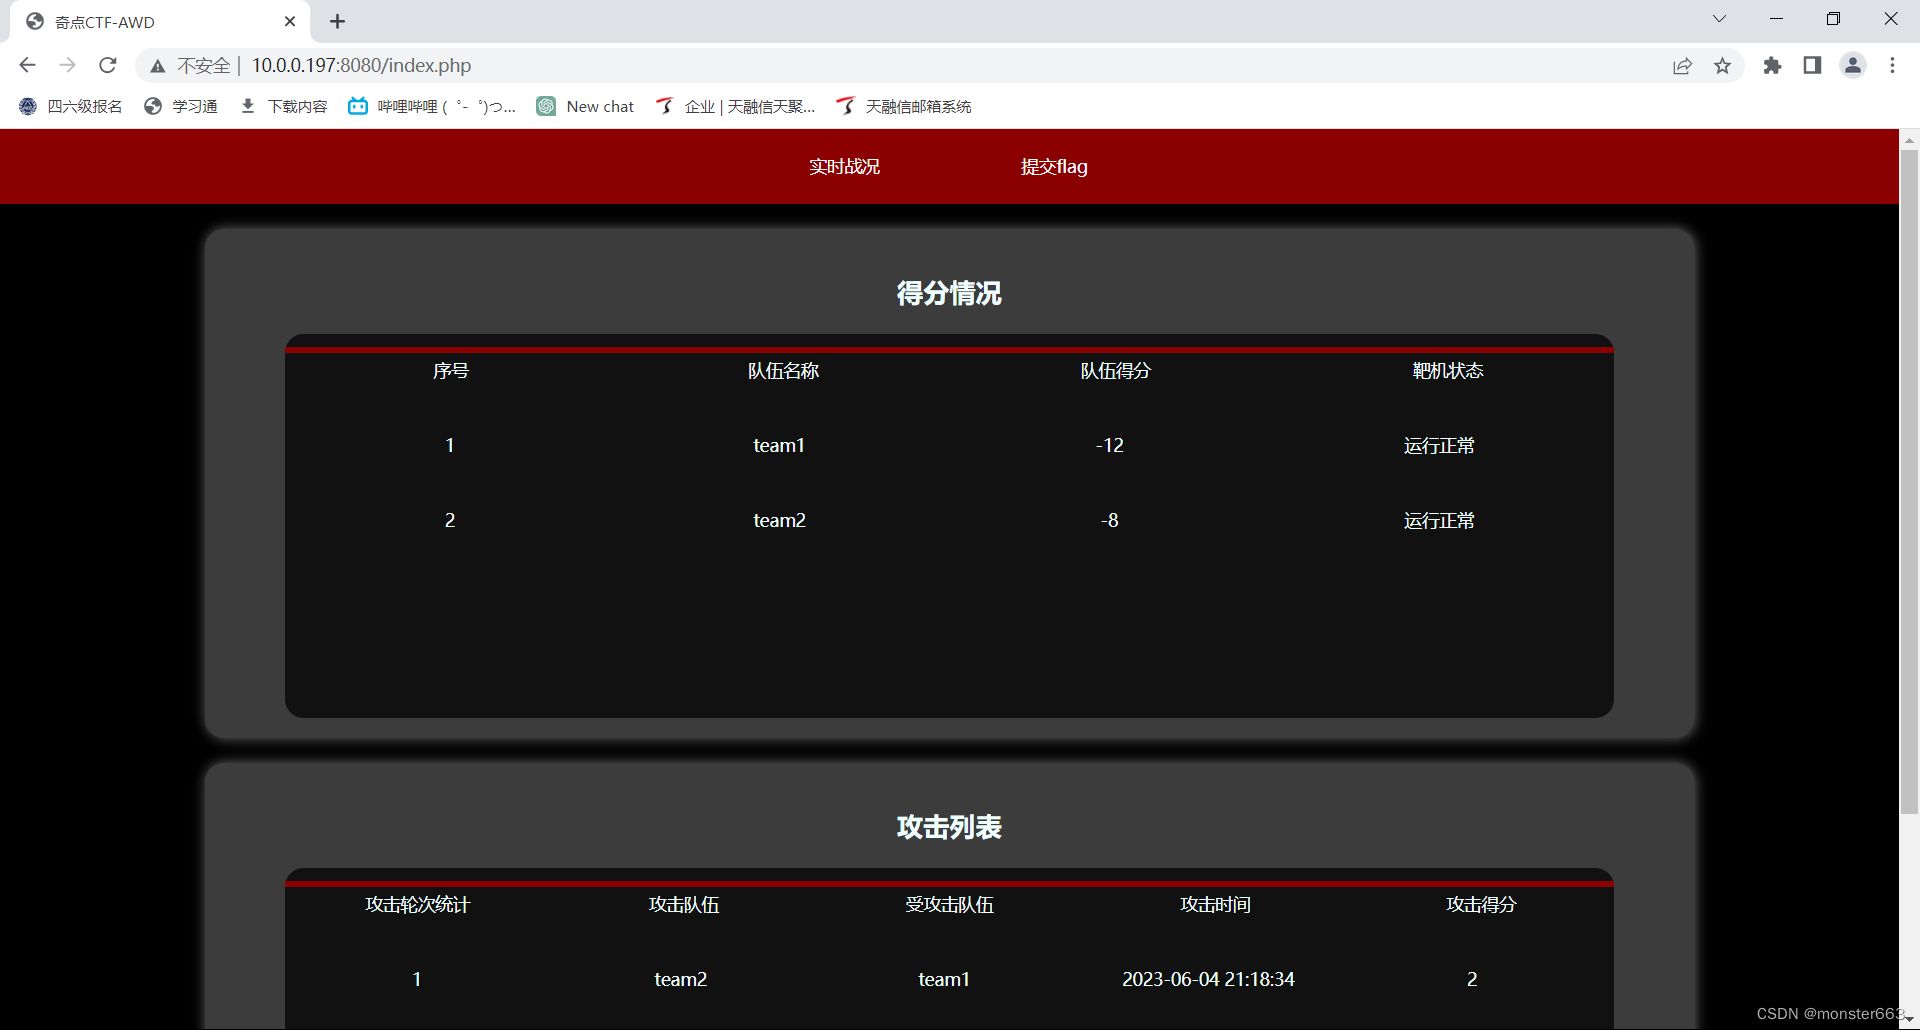Click the 队伍名称 column header
The width and height of the screenshot is (1920, 1030).
(783, 371)
